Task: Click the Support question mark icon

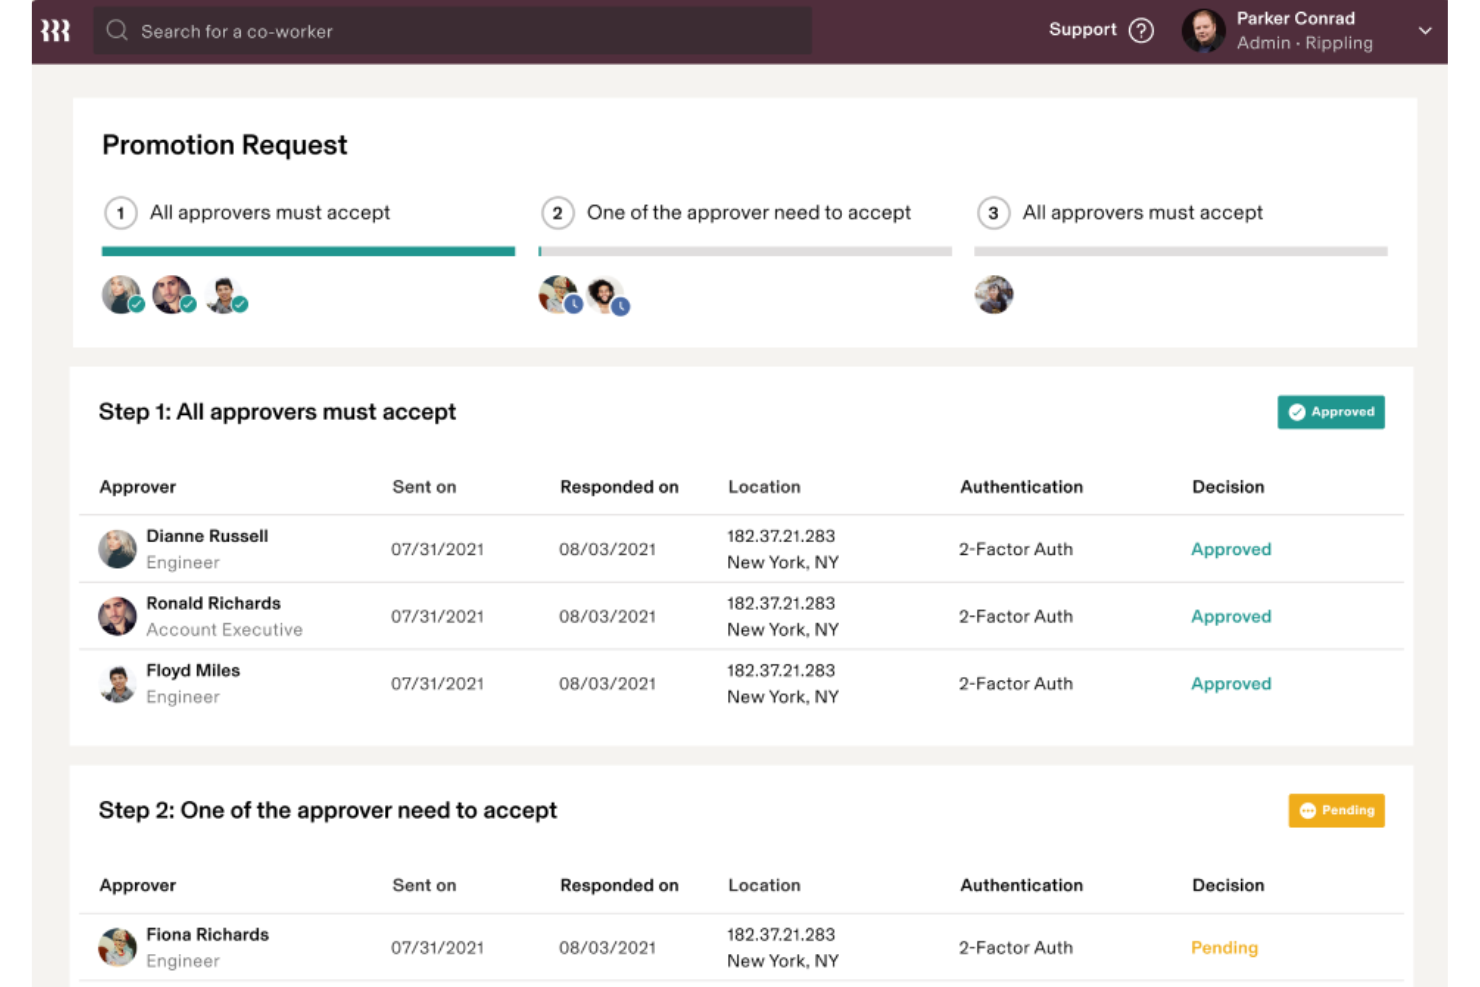Action: 1141,31
